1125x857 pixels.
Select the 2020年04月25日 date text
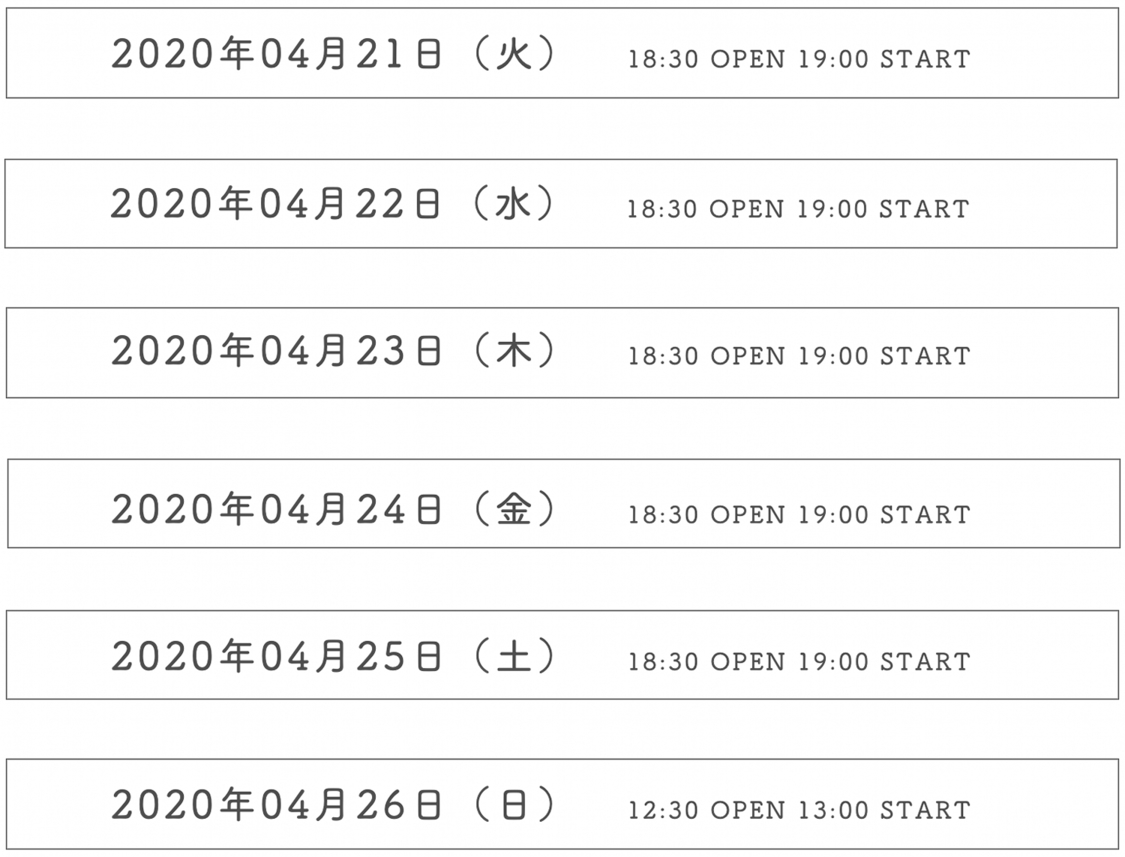click(276, 657)
